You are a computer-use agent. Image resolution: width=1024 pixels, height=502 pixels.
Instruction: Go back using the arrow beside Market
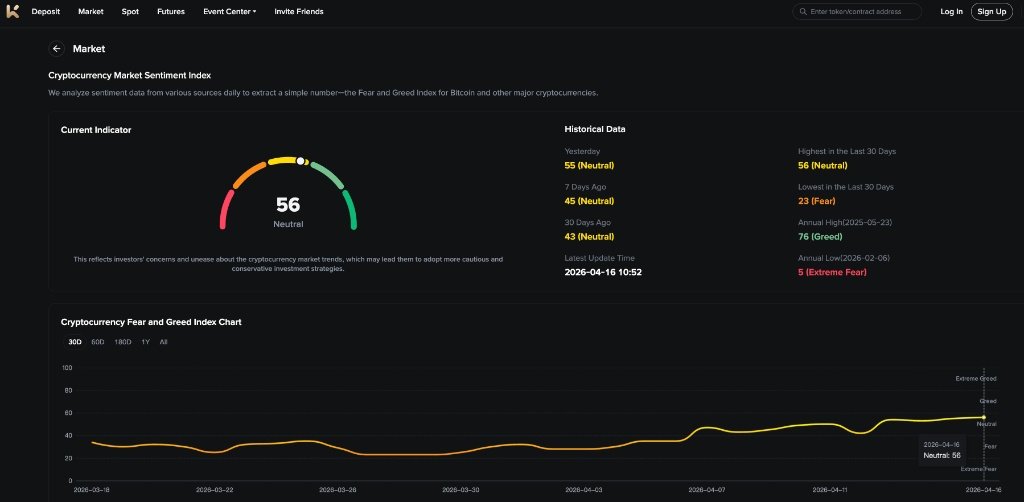pyautogui.click(x=57, y=48)
